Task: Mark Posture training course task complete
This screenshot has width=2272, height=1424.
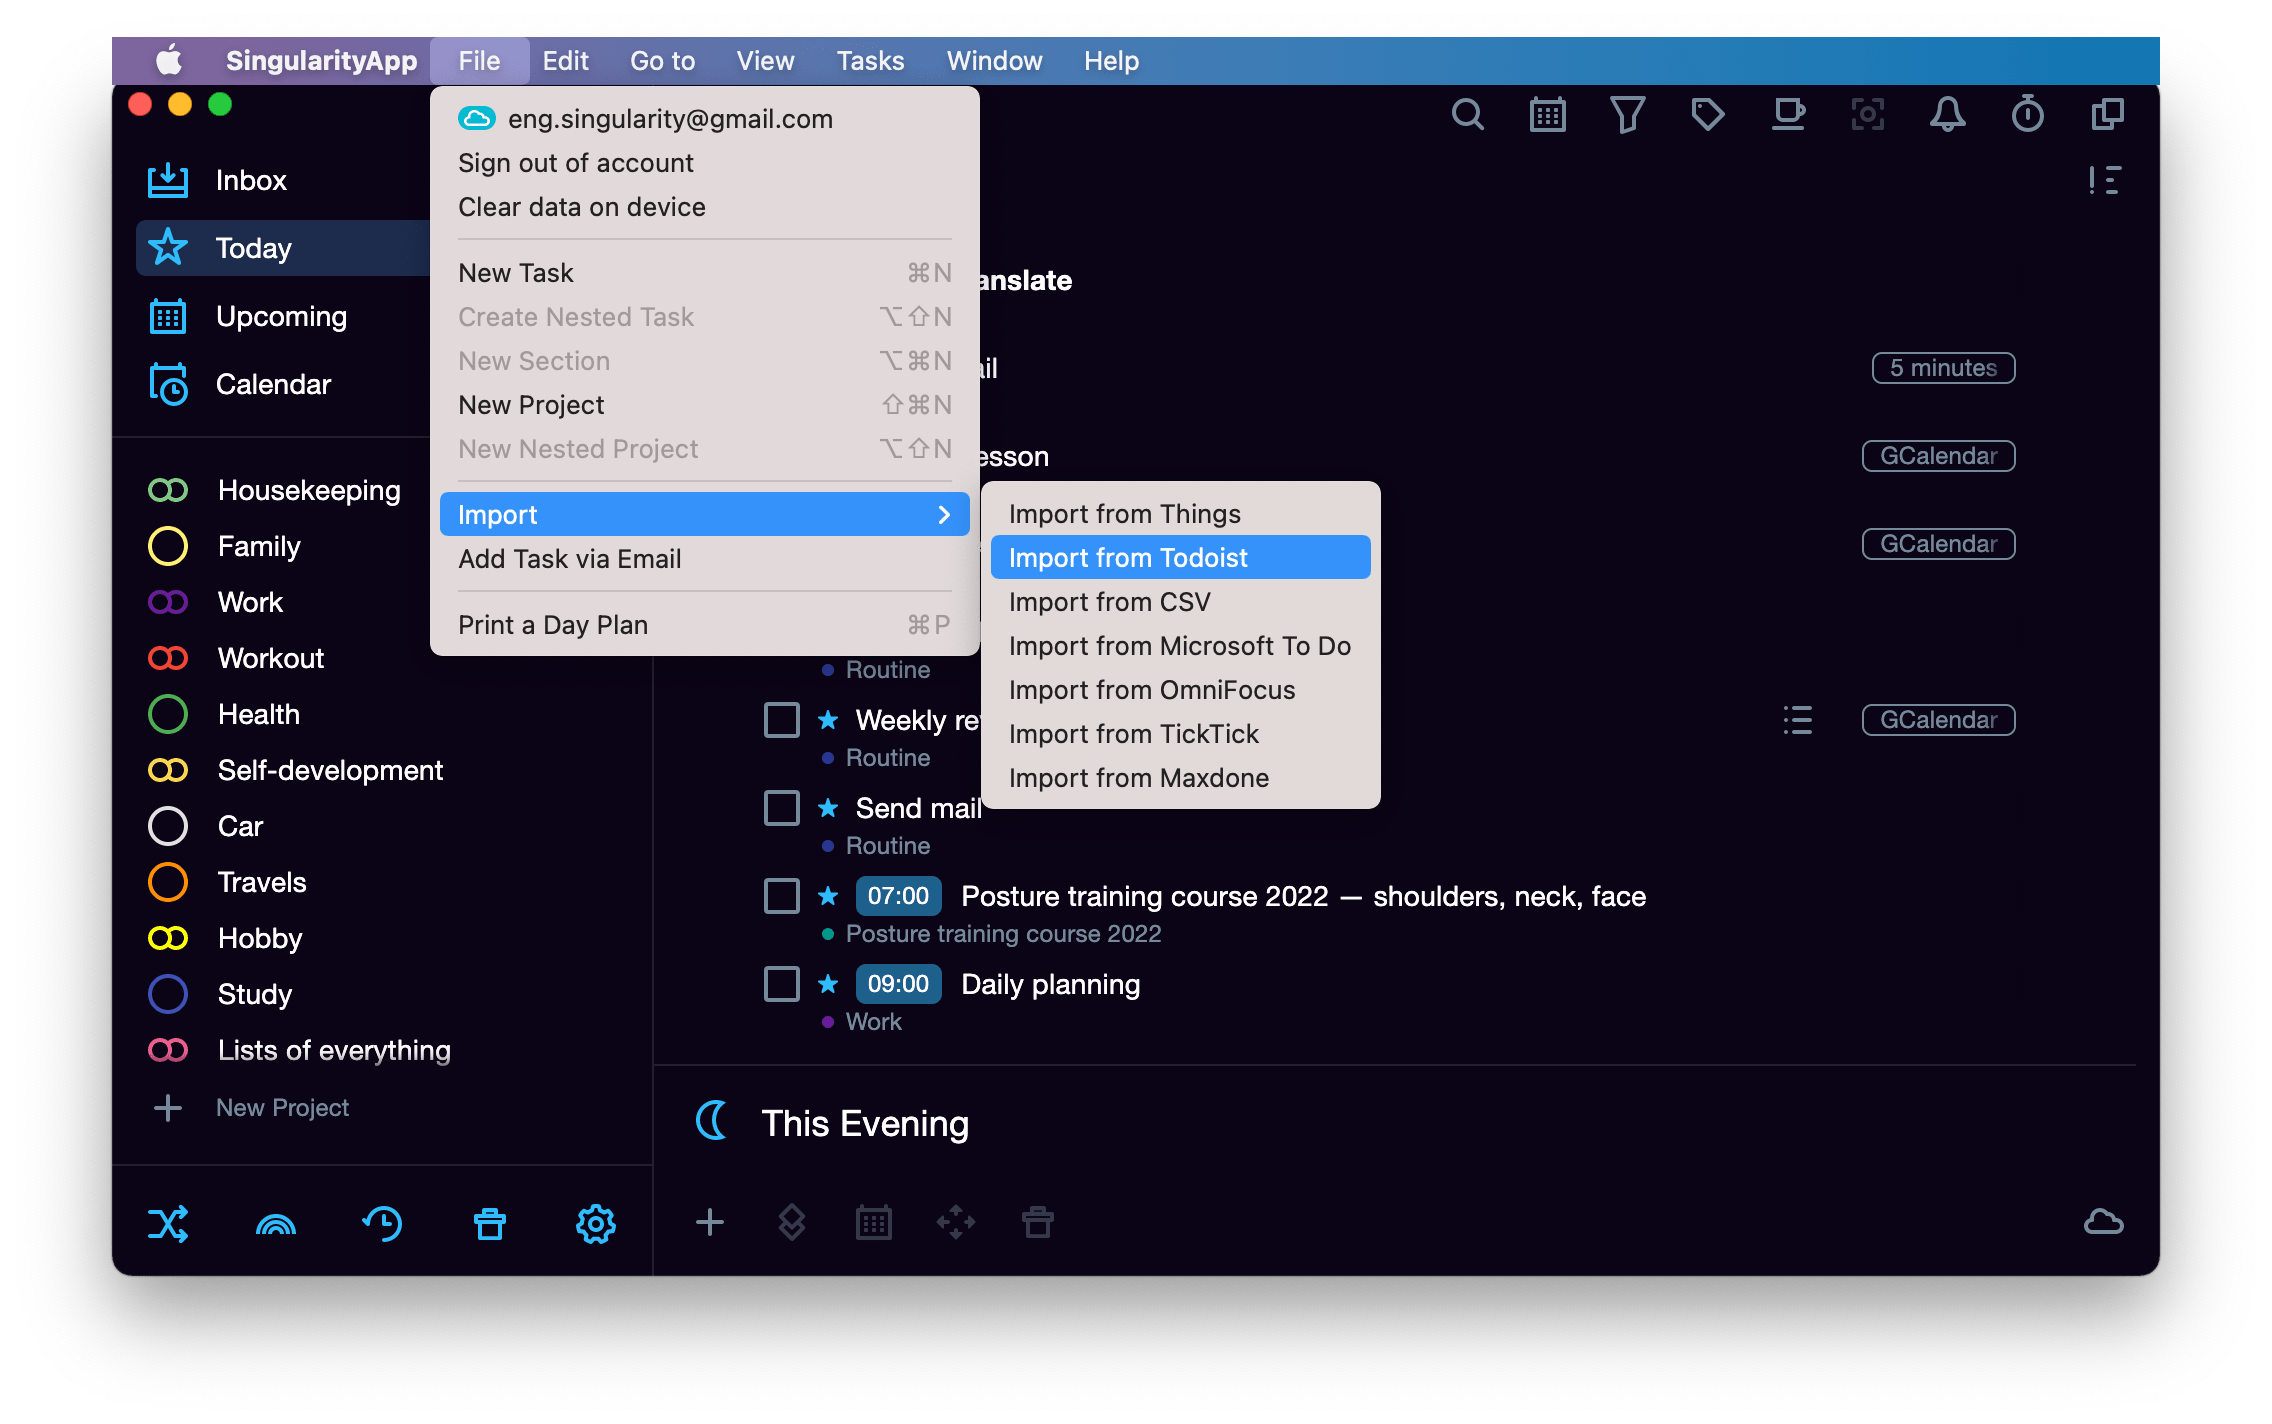Action: [781, 896]
